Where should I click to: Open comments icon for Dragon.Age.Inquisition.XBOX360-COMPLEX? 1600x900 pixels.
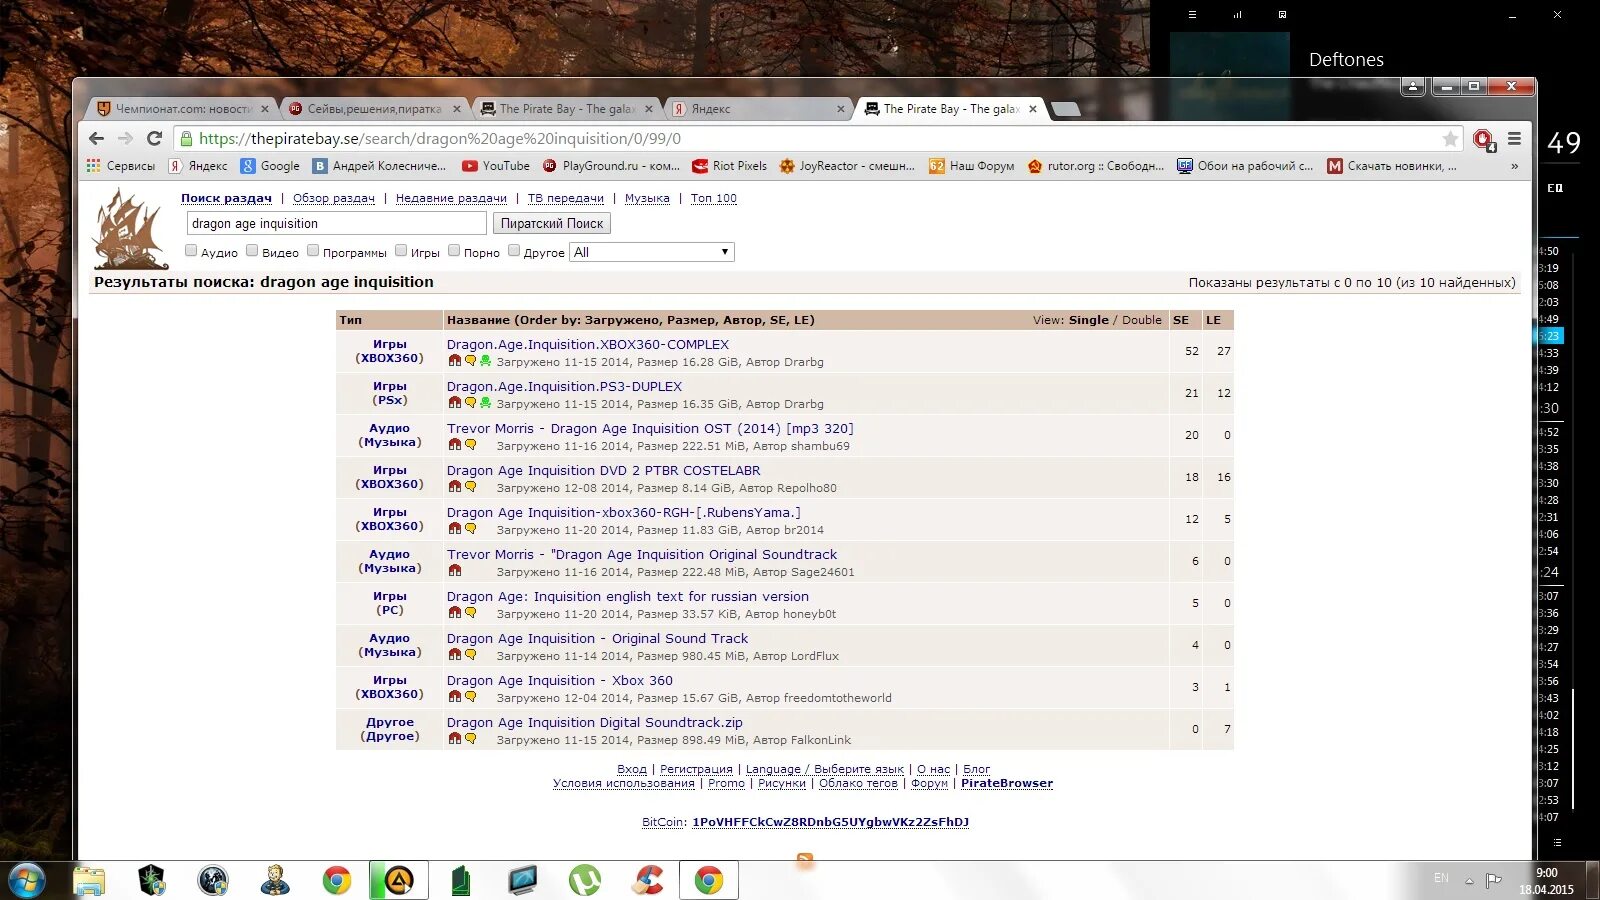pyautogui.click(x=470, y=361)
